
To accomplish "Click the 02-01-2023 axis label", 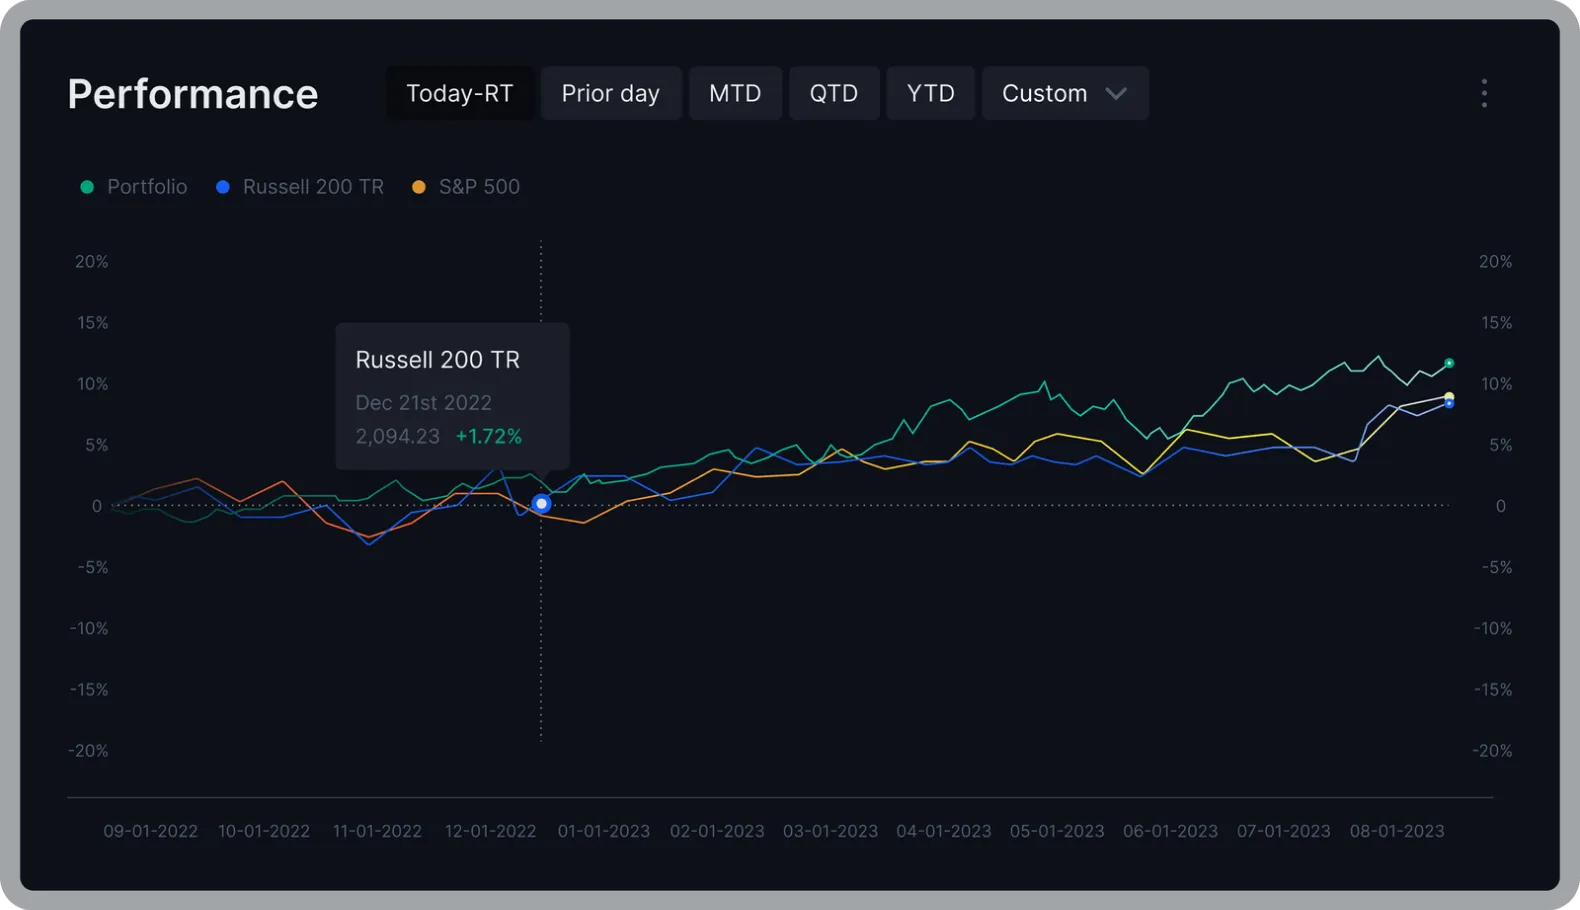I will point(717,831).
